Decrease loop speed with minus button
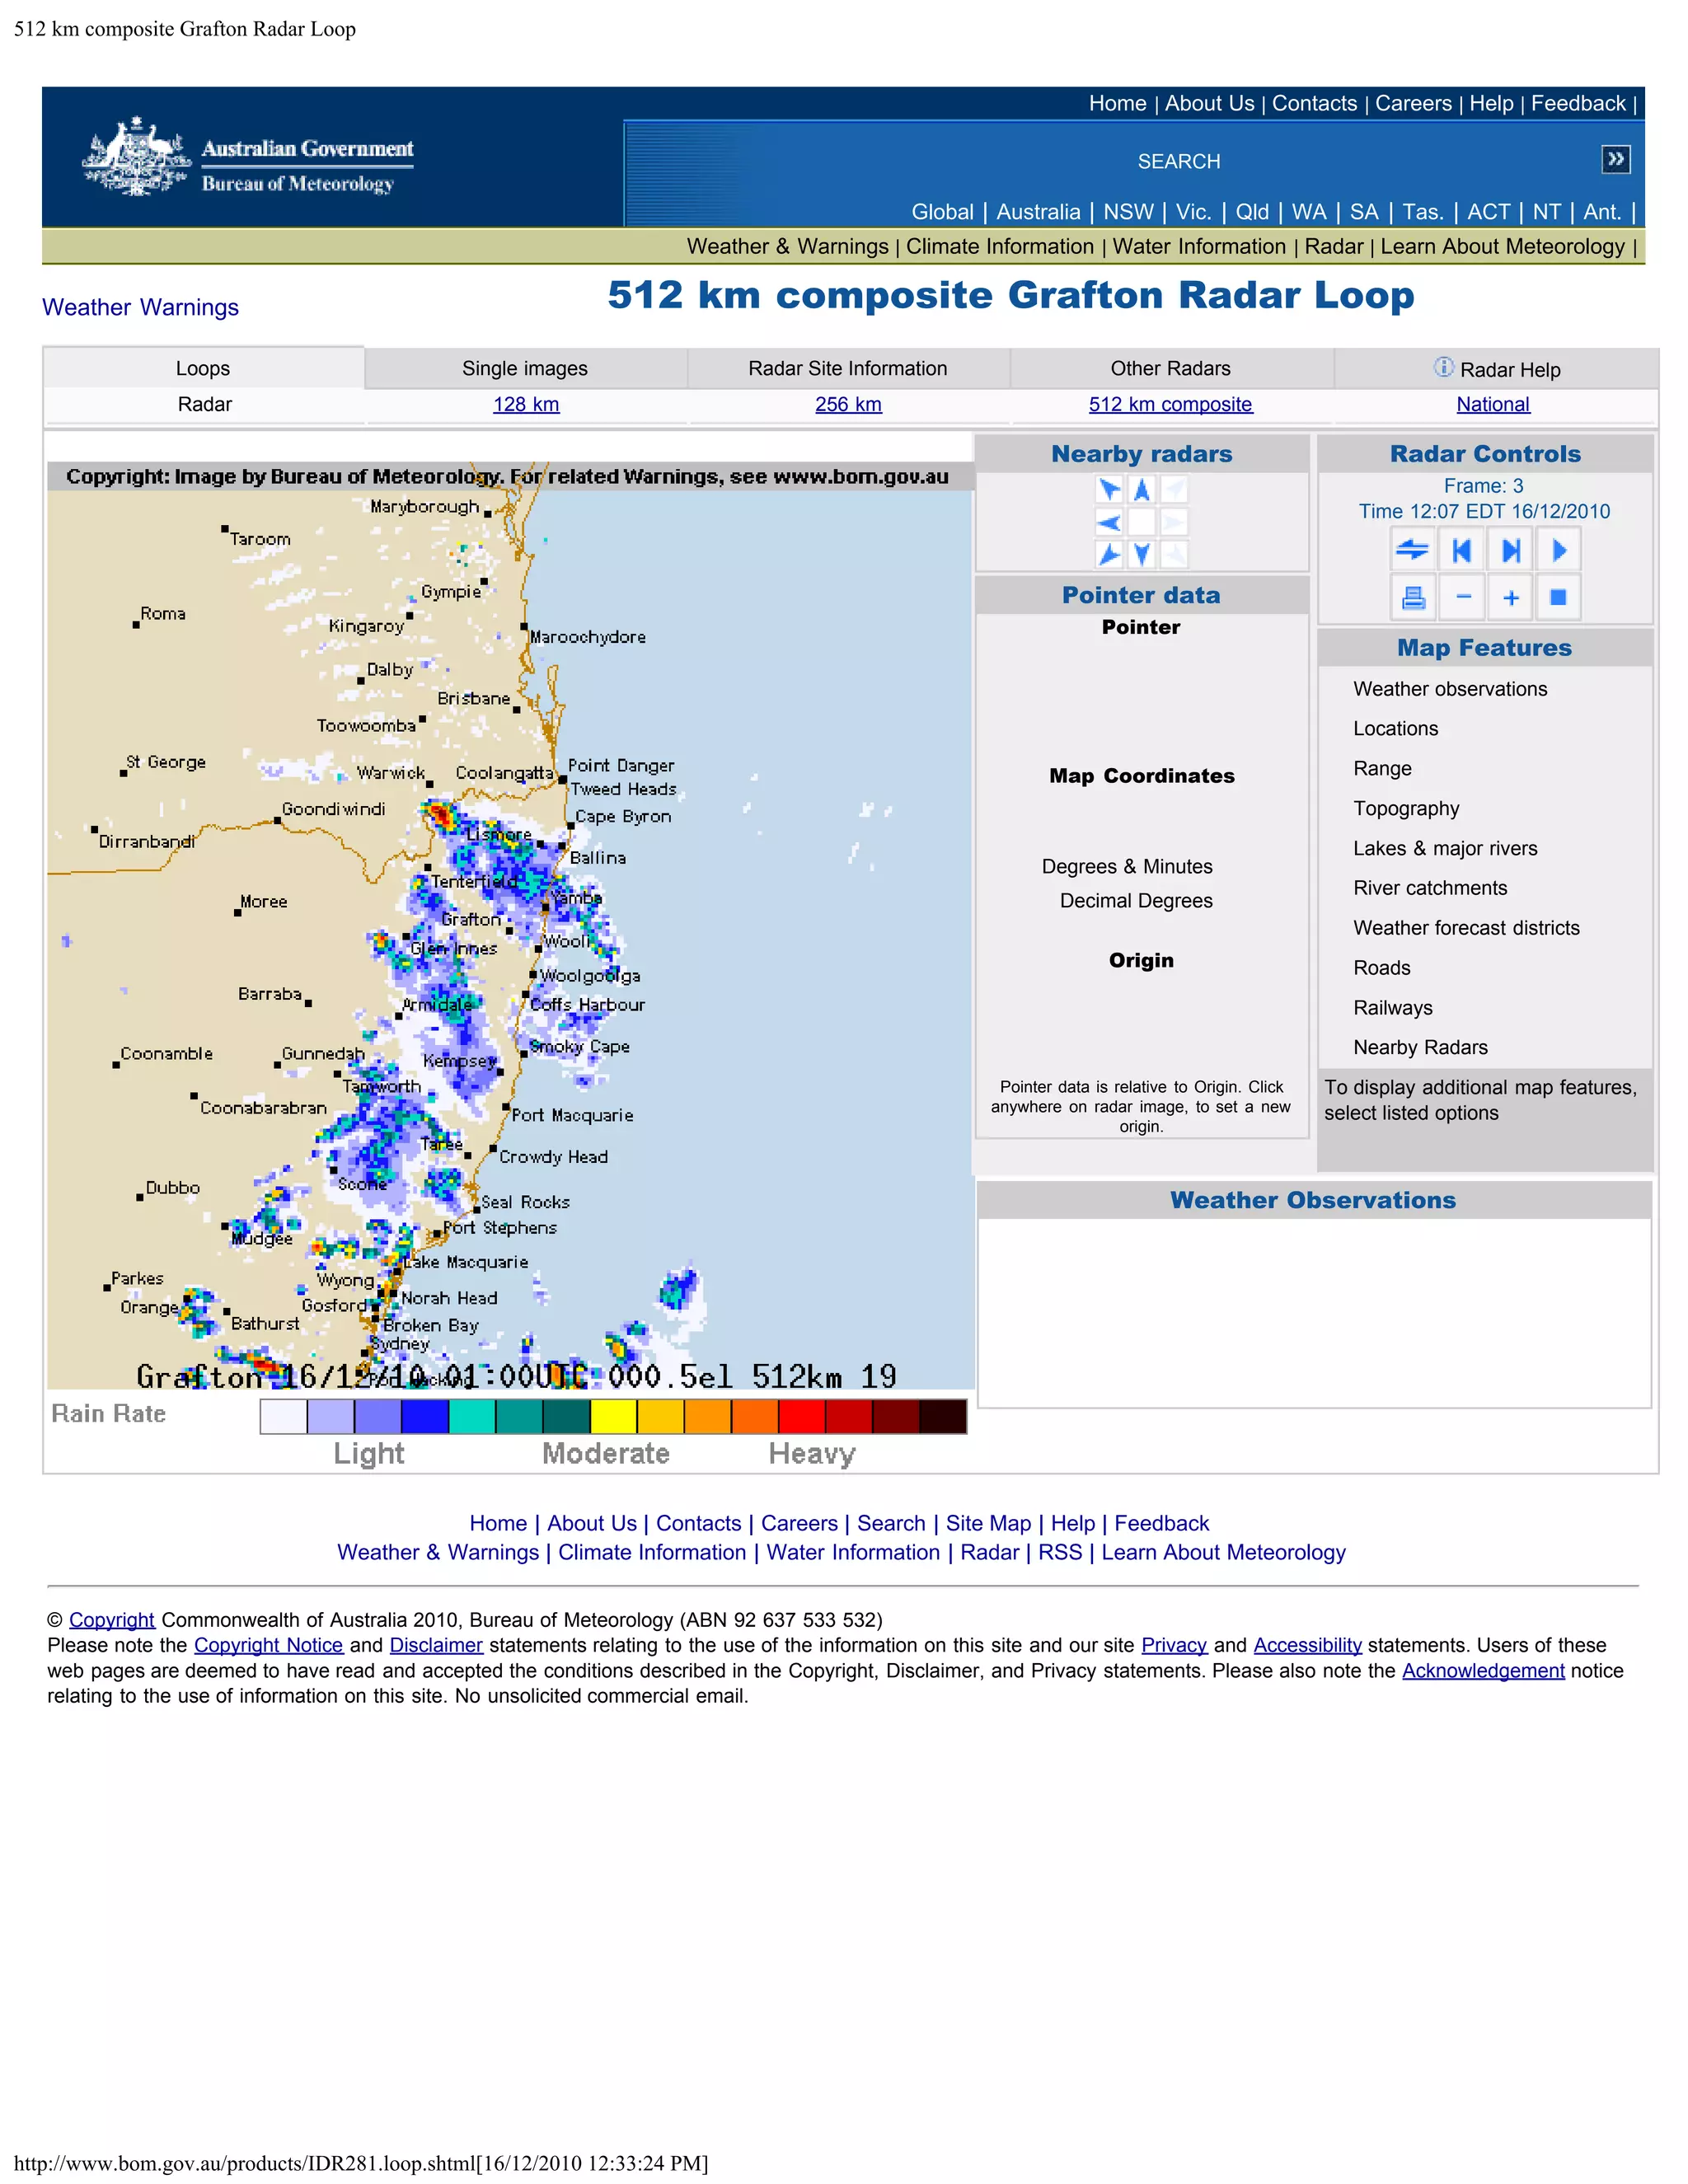 pyautogui.click(x=1463, y=597)
